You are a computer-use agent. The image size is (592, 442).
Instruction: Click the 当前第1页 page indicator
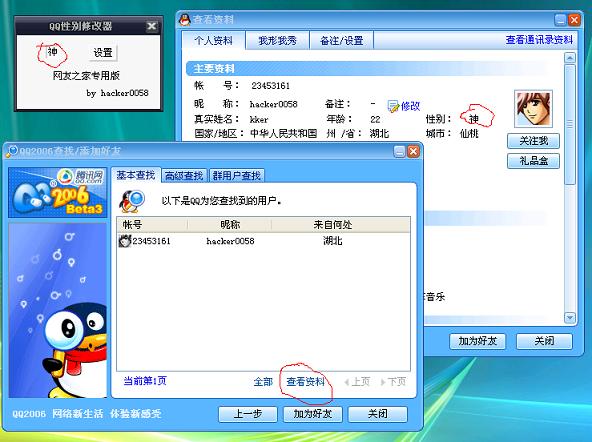tap(145, 381)
